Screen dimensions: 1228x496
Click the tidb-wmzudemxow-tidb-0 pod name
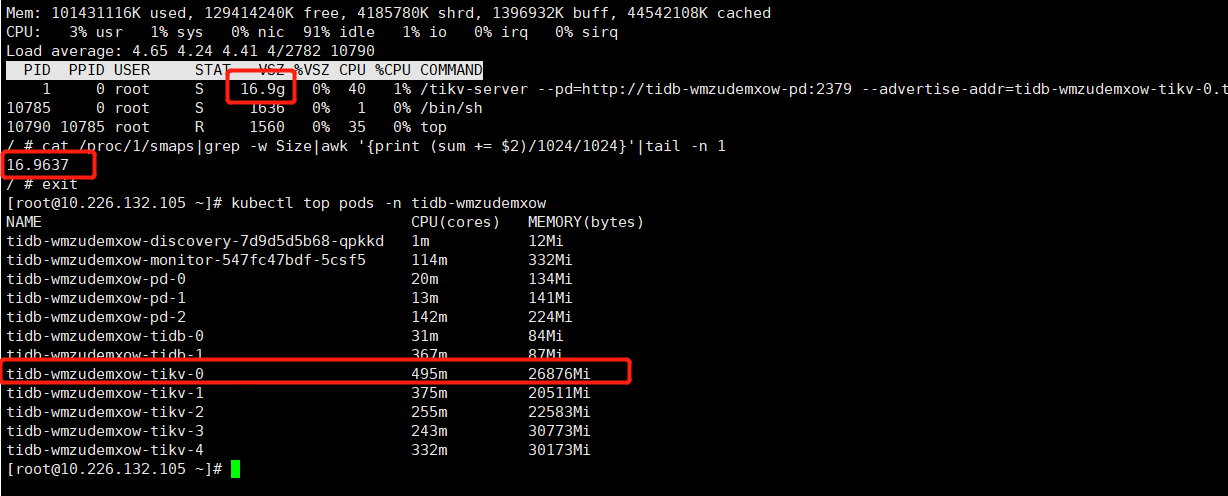coord(105,336)
